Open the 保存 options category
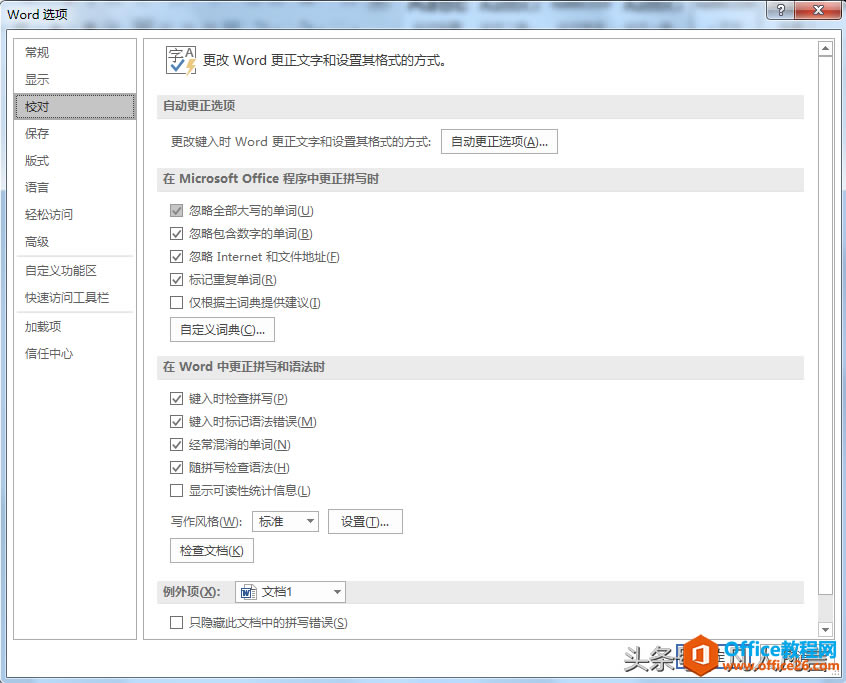Screen dimensions: 846x683 [75, 133]
